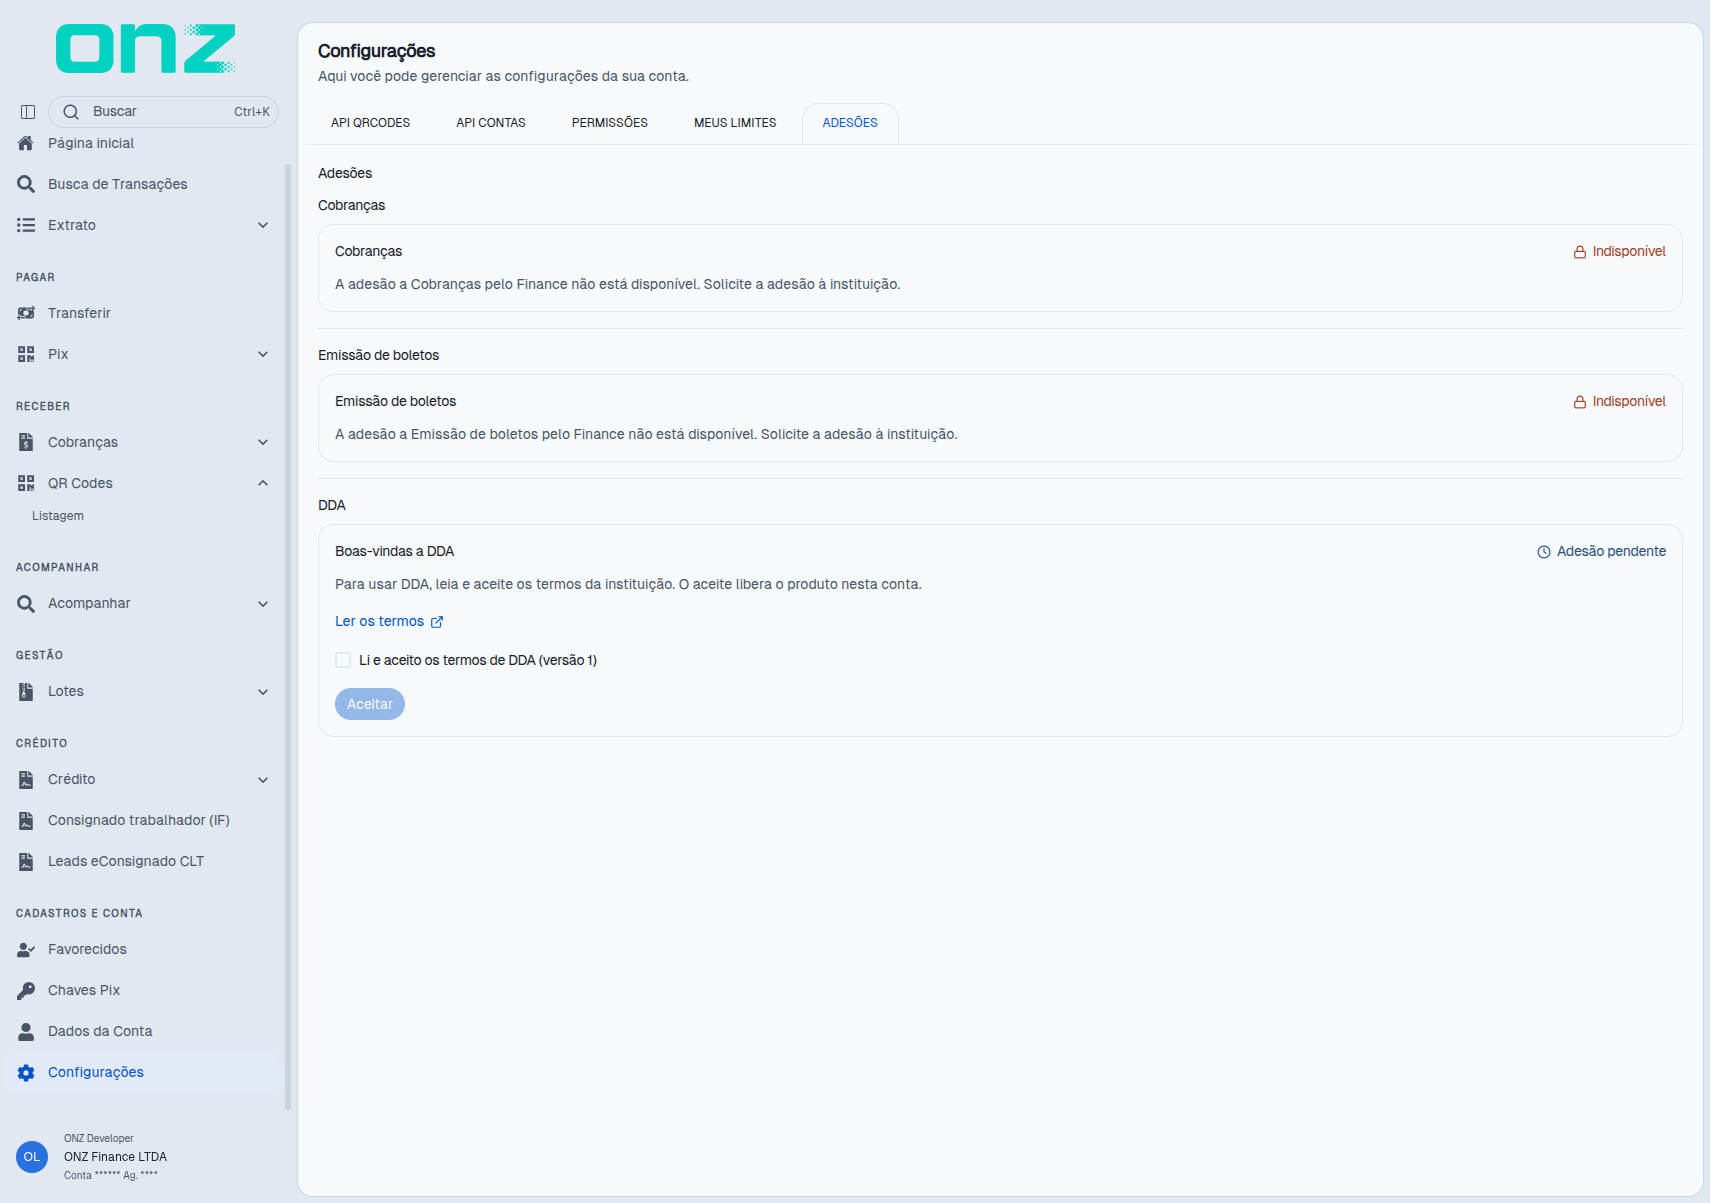Open the Ler os termos link
Screen dimensions: 1710x1203
(389, 621)
